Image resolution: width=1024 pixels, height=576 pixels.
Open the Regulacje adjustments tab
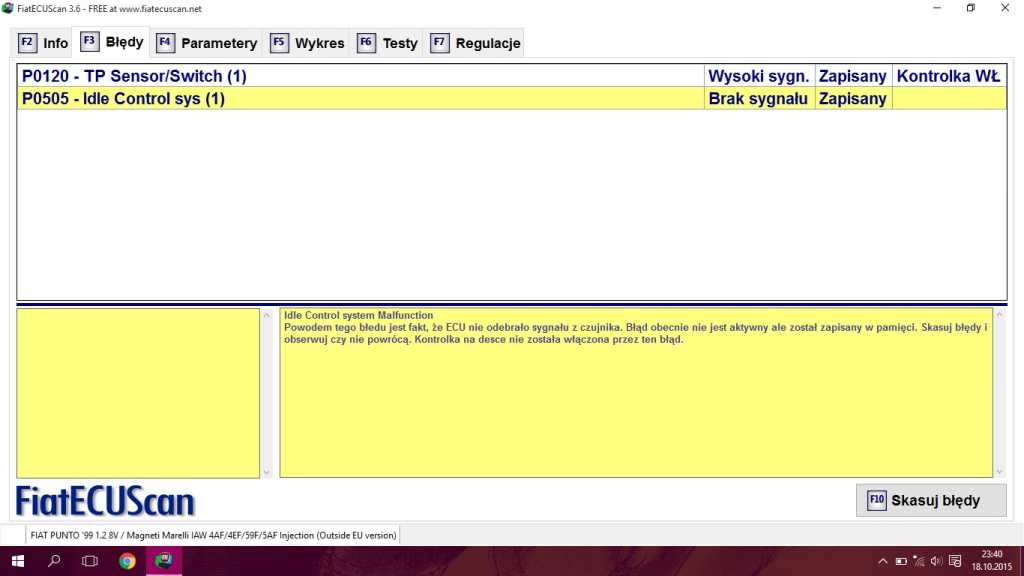coord(476,43)
